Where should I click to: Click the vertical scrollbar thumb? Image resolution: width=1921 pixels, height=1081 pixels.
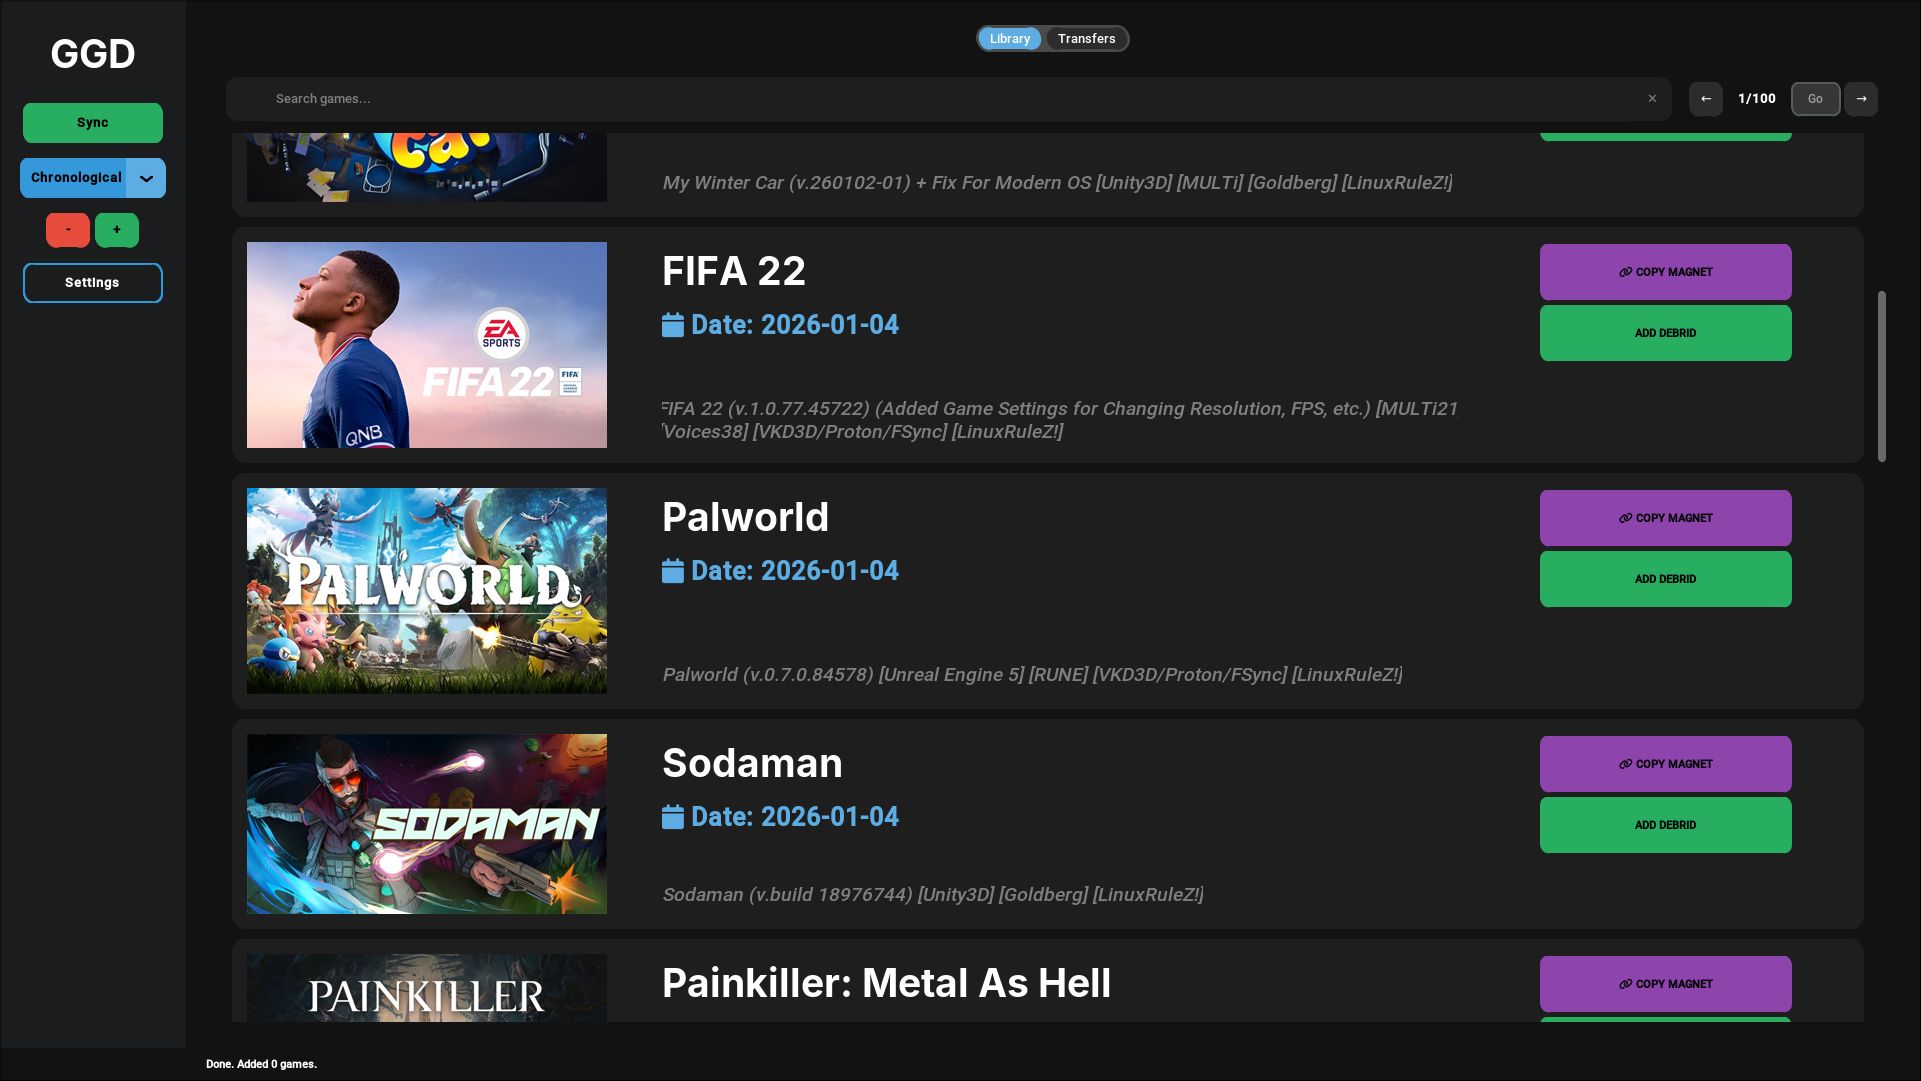coord(1881,376)
